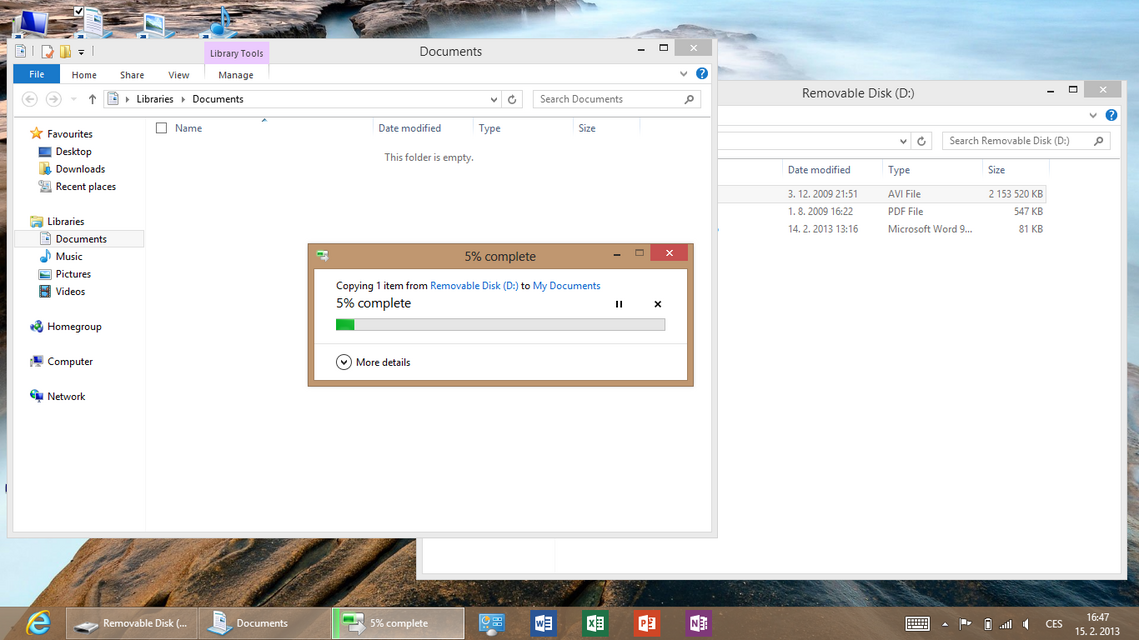The image size is (1139, 640).
Task: Open Explorer help question mark icon
Action: [x=702, y=74]
